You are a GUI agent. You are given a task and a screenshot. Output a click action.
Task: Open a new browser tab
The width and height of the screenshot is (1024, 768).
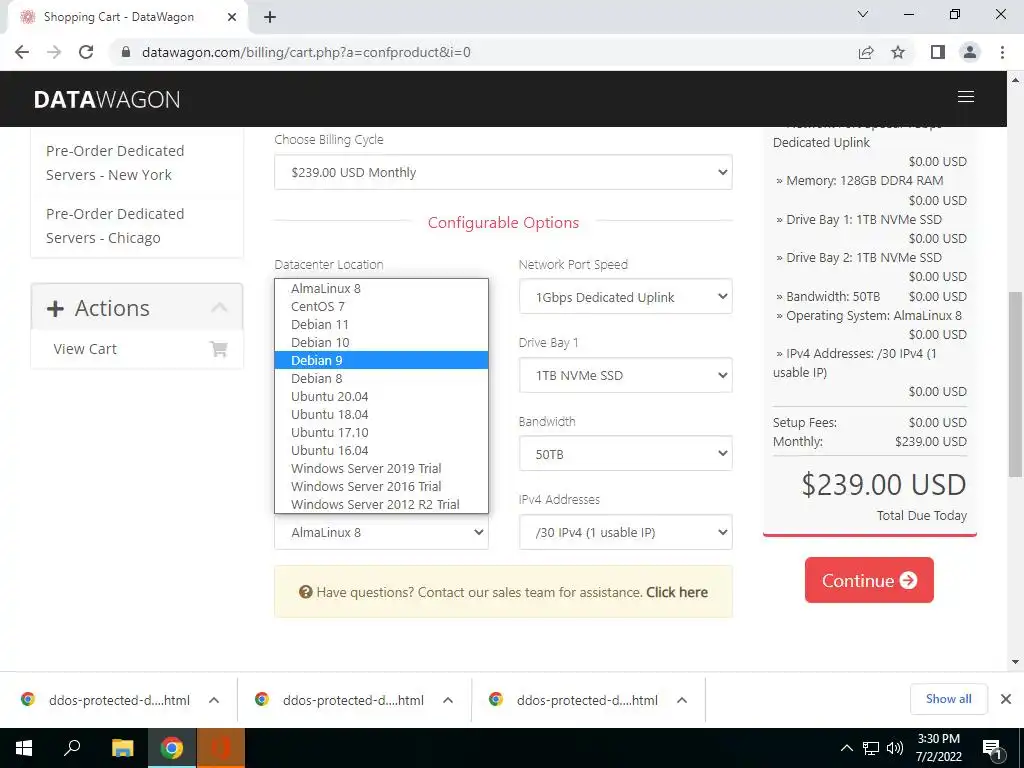coord(270,17)
